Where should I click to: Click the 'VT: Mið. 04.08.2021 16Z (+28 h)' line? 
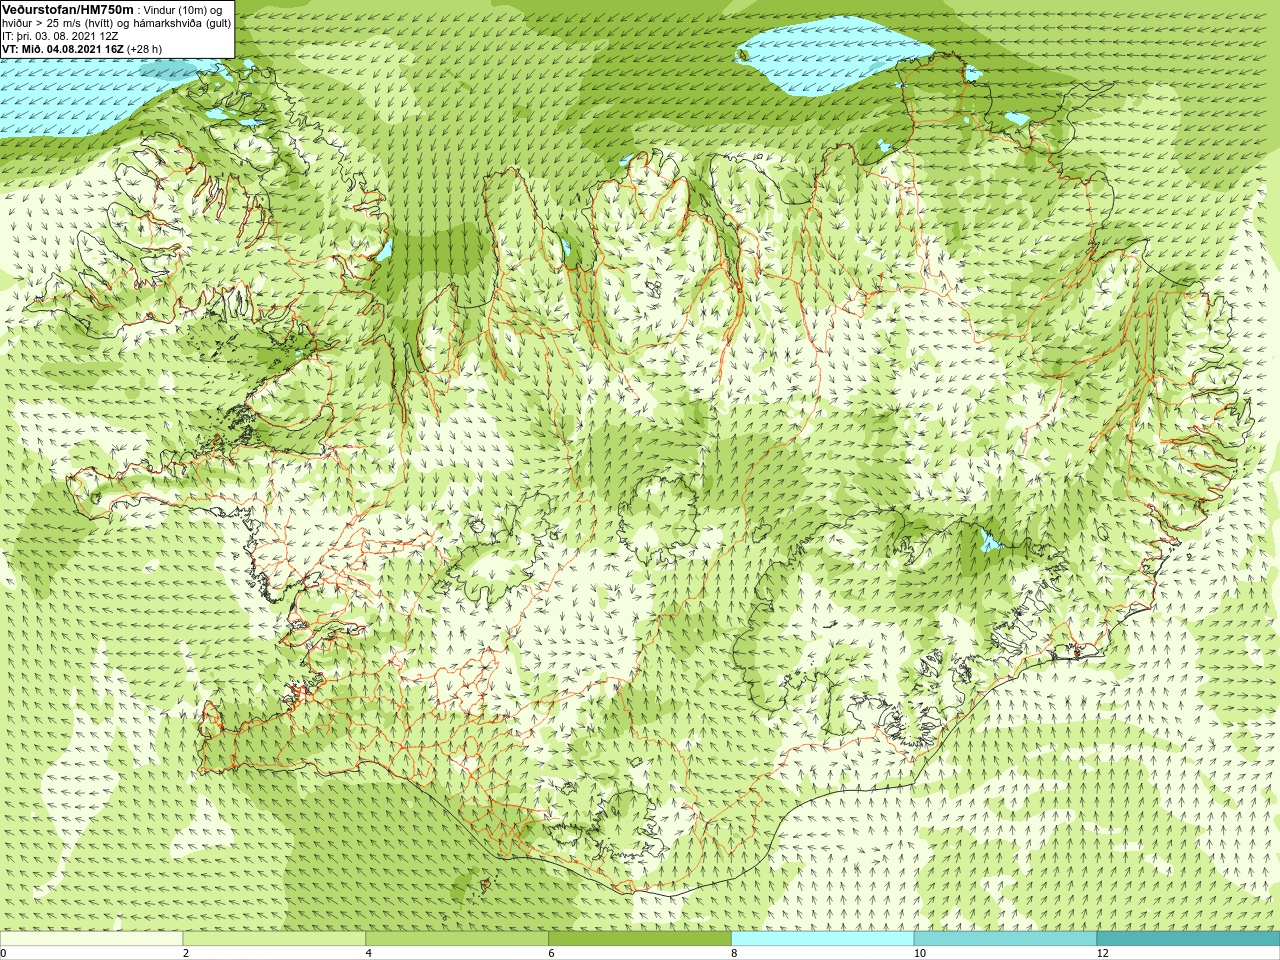point(82,49)
